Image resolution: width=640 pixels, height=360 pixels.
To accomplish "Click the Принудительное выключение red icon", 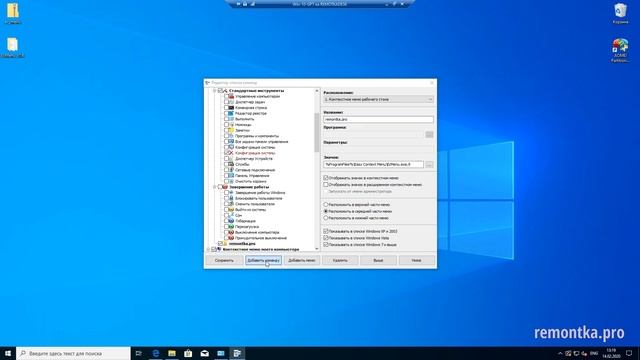I will (231, 238).
